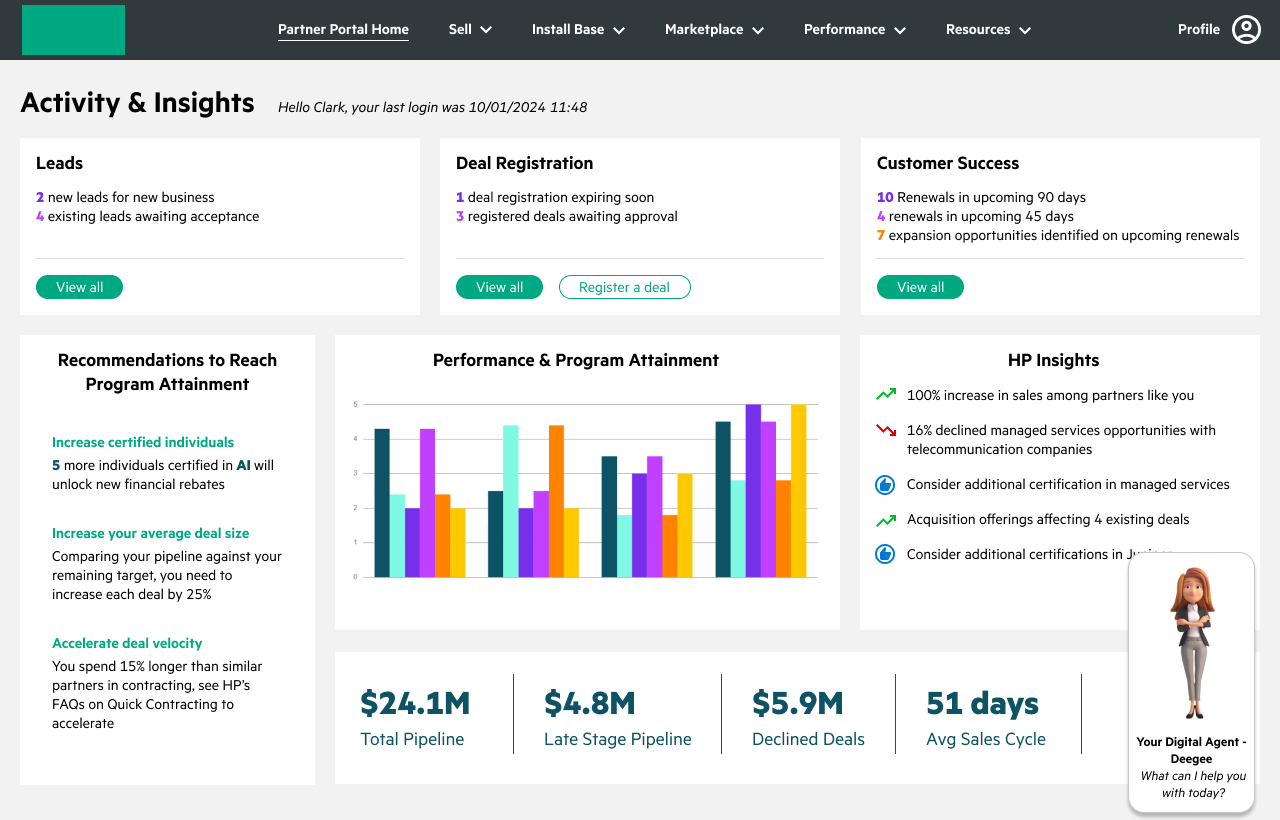This screenshot has height=820, width=1280.
Task: Click the green trend arrow beside Acquisition offerings
Action: click(885, 520)
